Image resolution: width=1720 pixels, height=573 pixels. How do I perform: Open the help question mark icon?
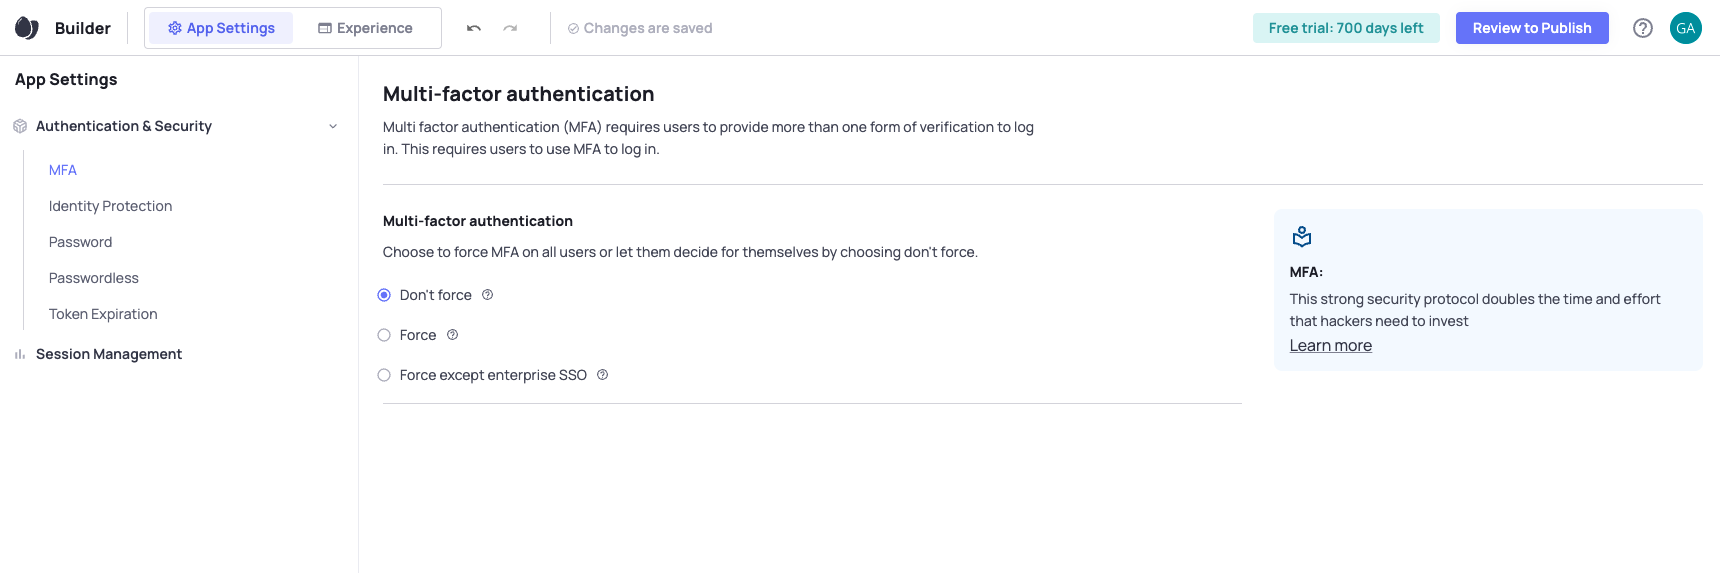pos(1643,28)
